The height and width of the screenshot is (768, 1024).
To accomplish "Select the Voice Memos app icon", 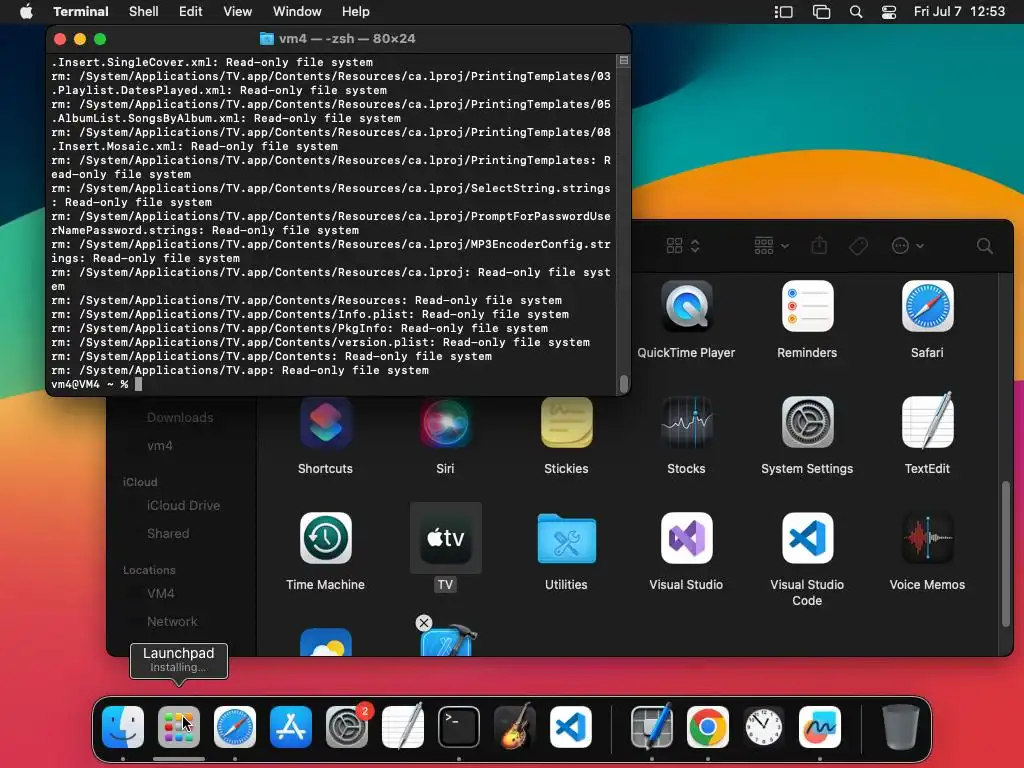I will click(927, 538).
